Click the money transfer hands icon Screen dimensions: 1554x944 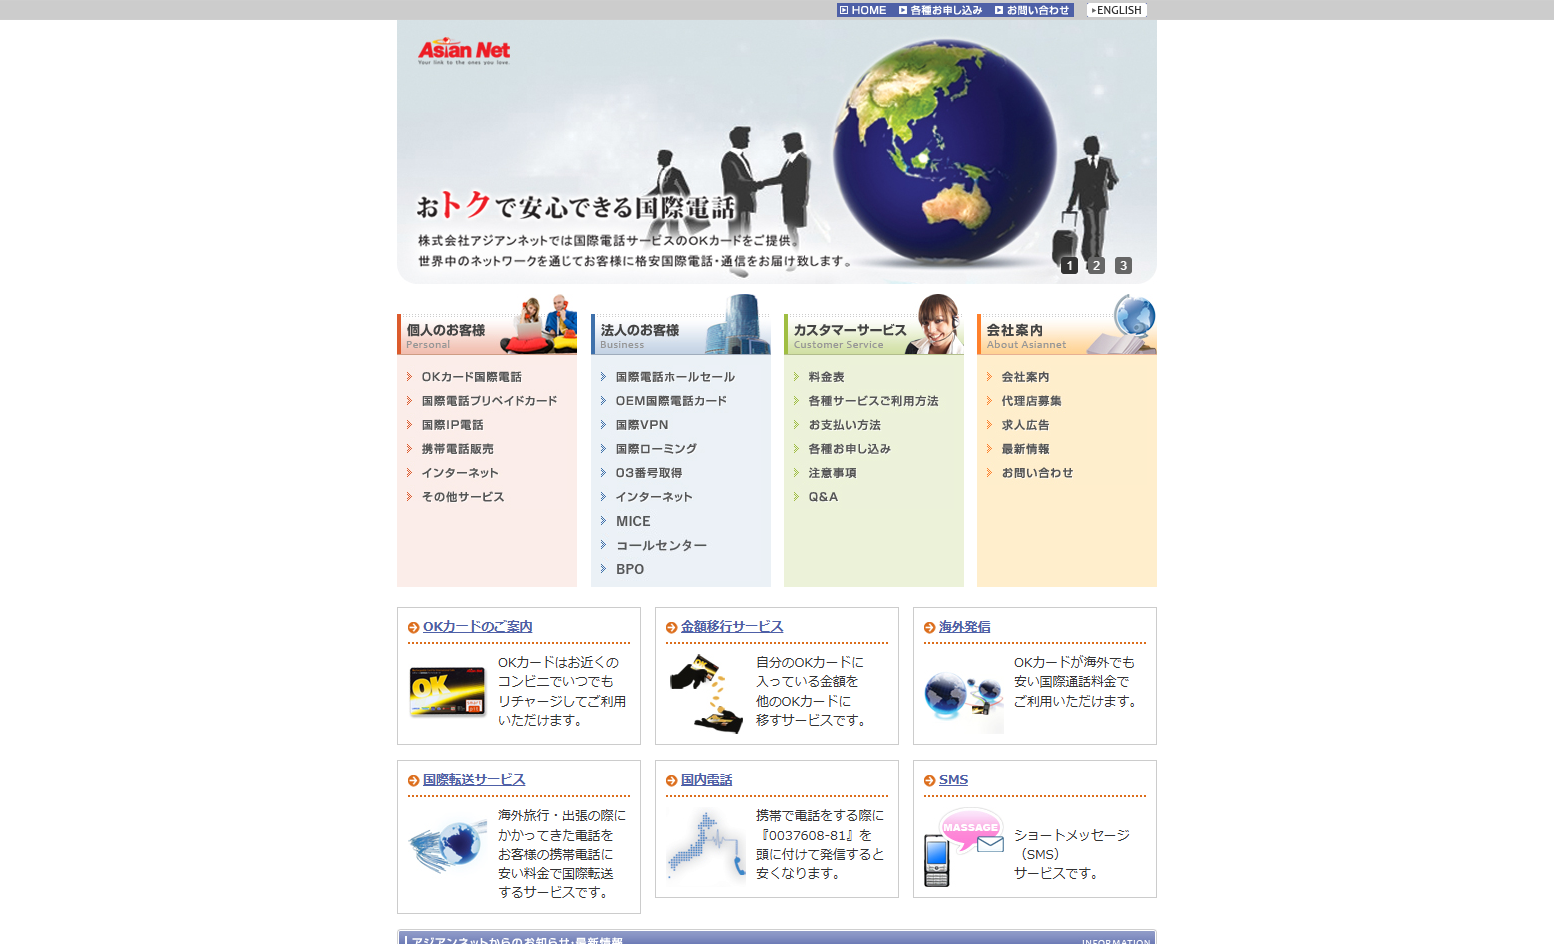click(x=706, y=693)
